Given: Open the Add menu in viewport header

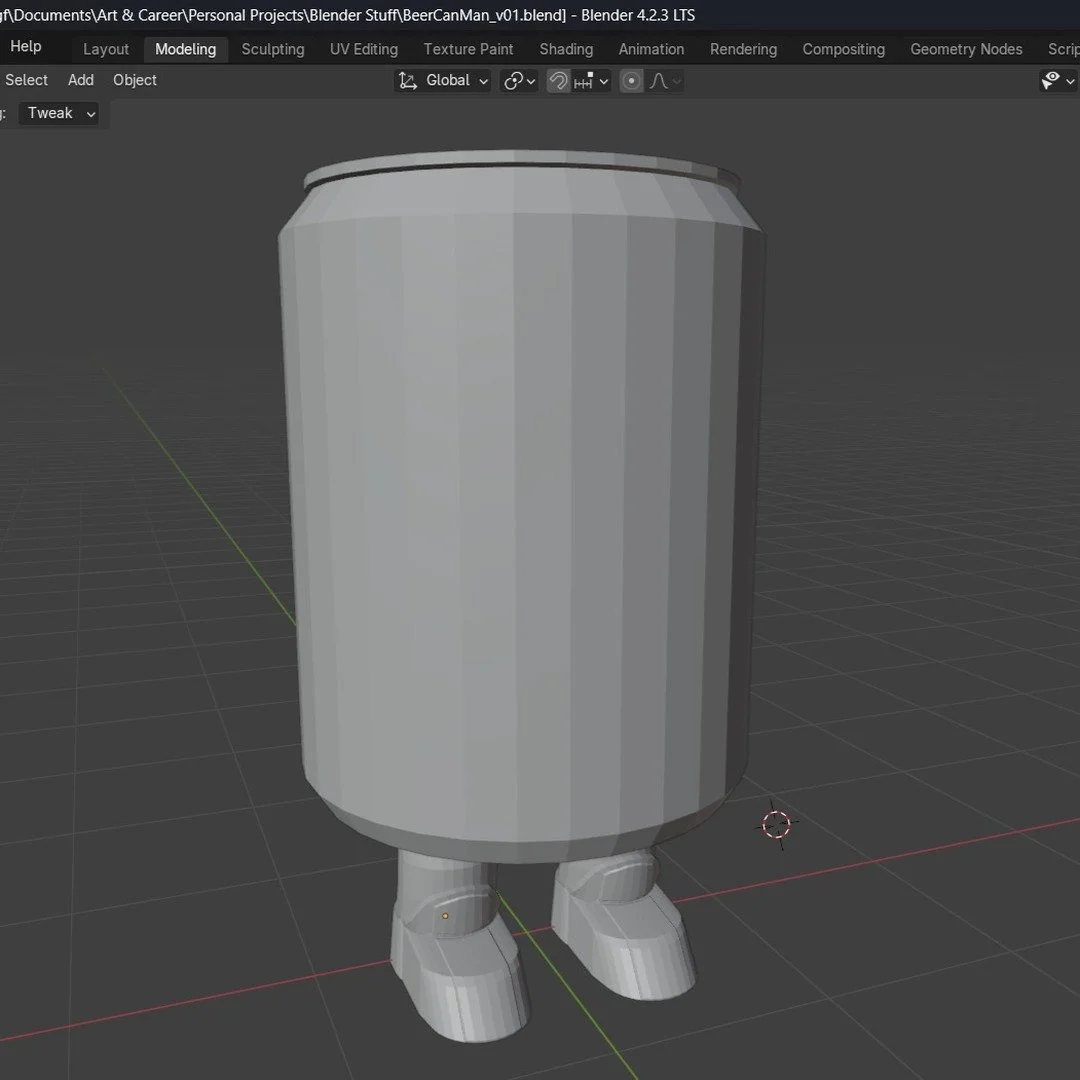Looking at the screenshot, I should (x=81, y=80).
